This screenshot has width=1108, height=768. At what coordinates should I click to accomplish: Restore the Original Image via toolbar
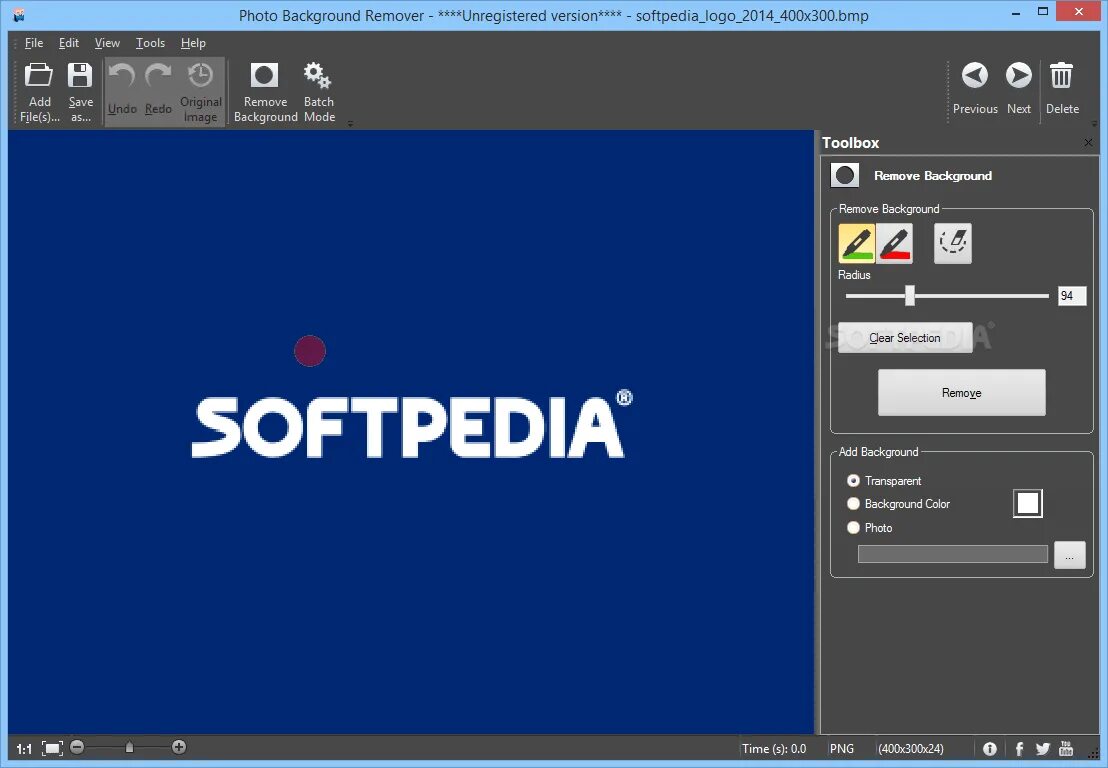[x=201, y=93]
